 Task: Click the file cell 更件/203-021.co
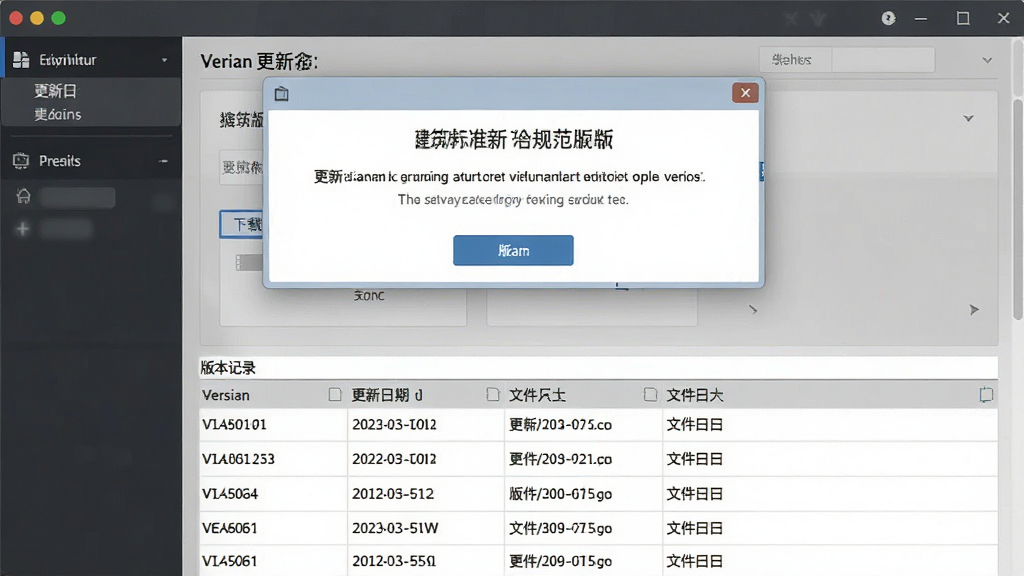(x=560, y=459)
